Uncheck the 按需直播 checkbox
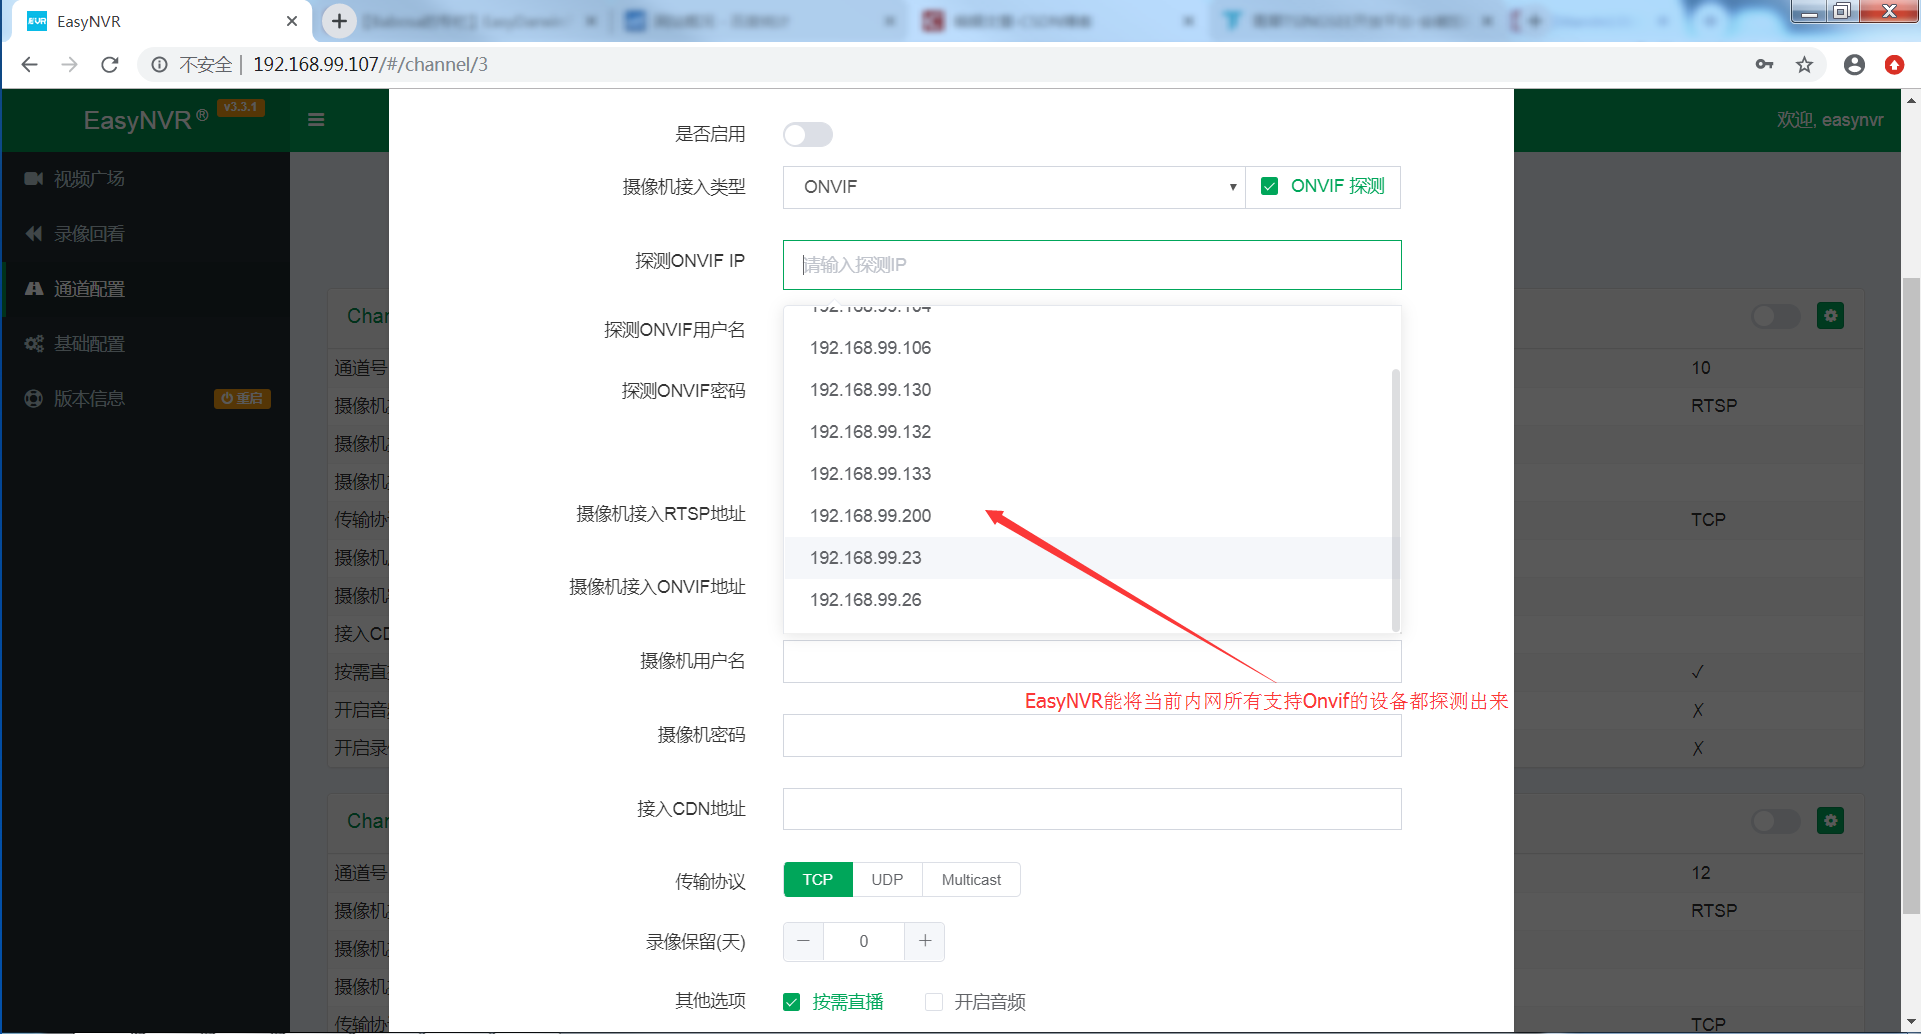The width and height of the screenshot is (1921, 1034). [x=792, y=1002]
